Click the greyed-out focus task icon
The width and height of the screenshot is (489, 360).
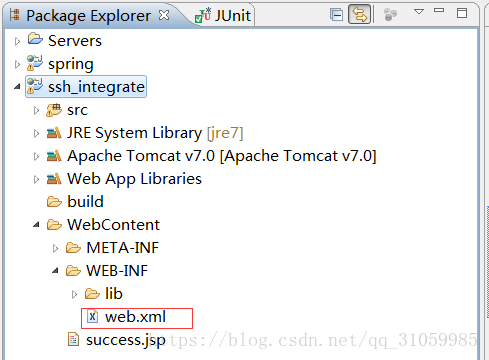390,15
